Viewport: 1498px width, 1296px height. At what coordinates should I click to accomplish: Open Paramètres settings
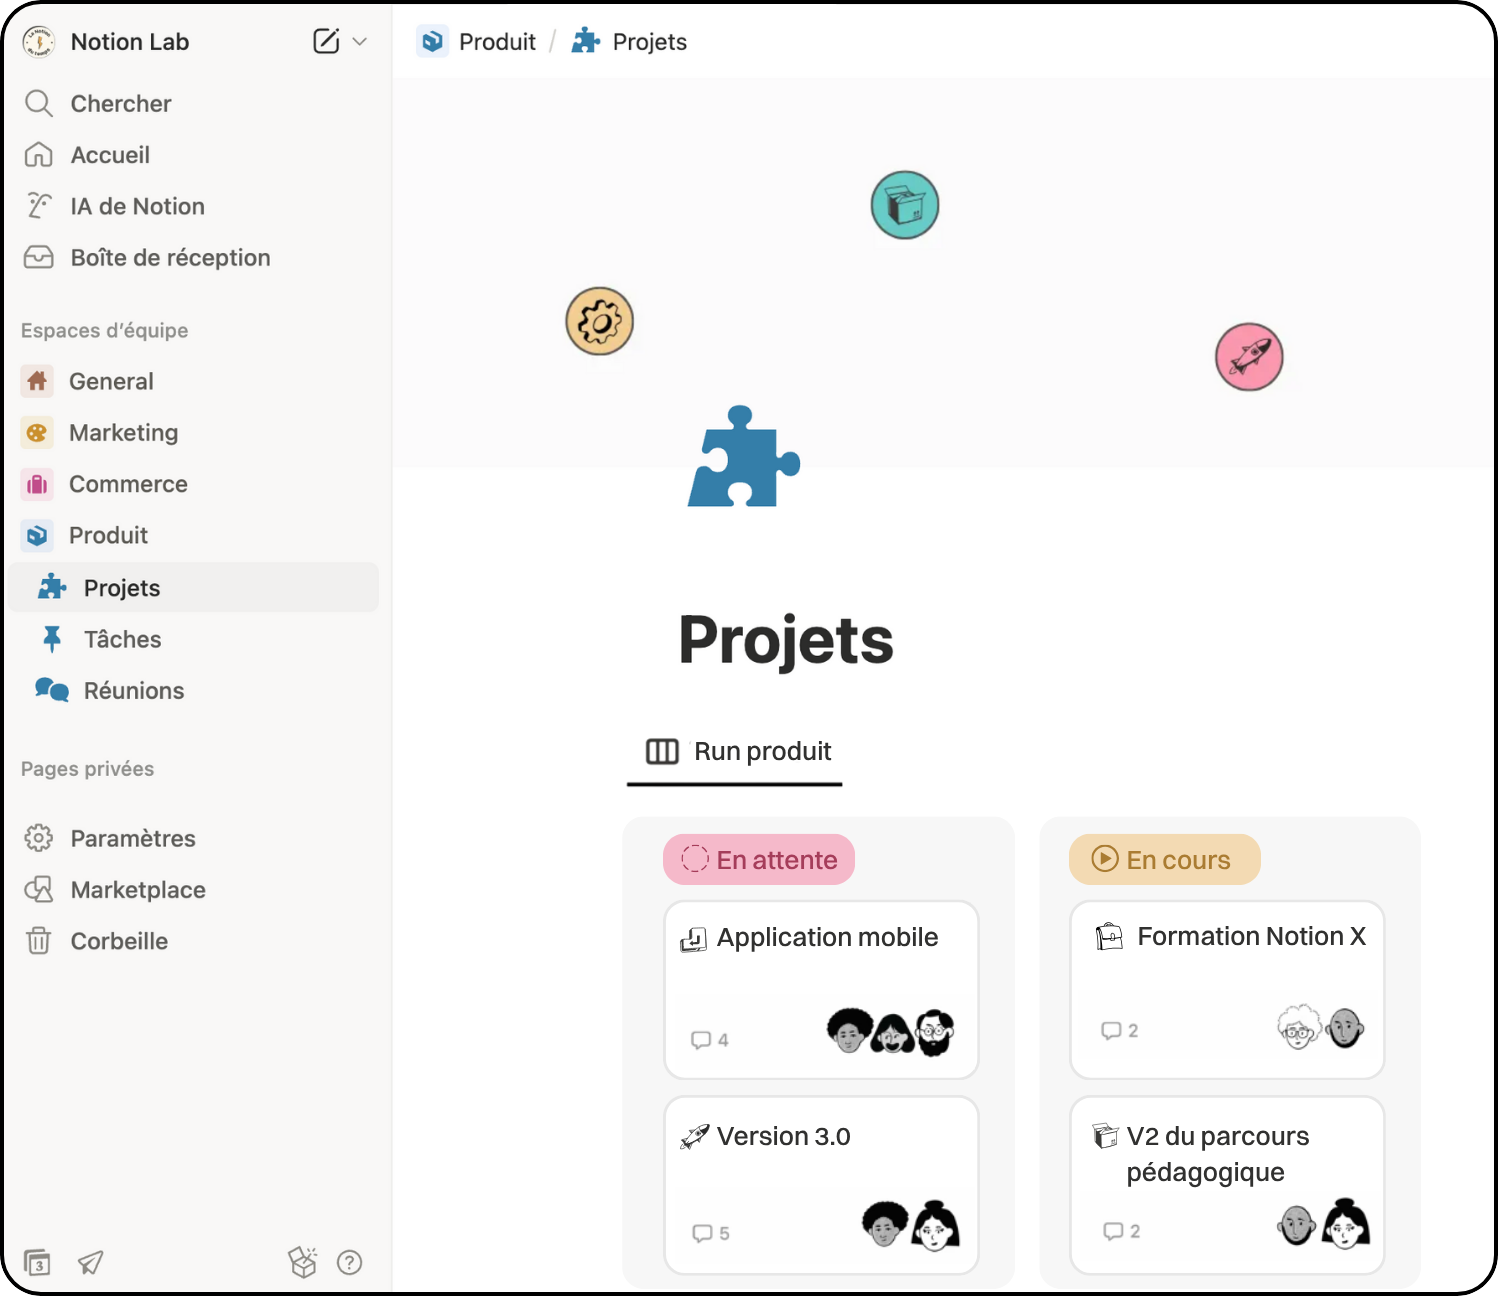click(x=132, y=838)
